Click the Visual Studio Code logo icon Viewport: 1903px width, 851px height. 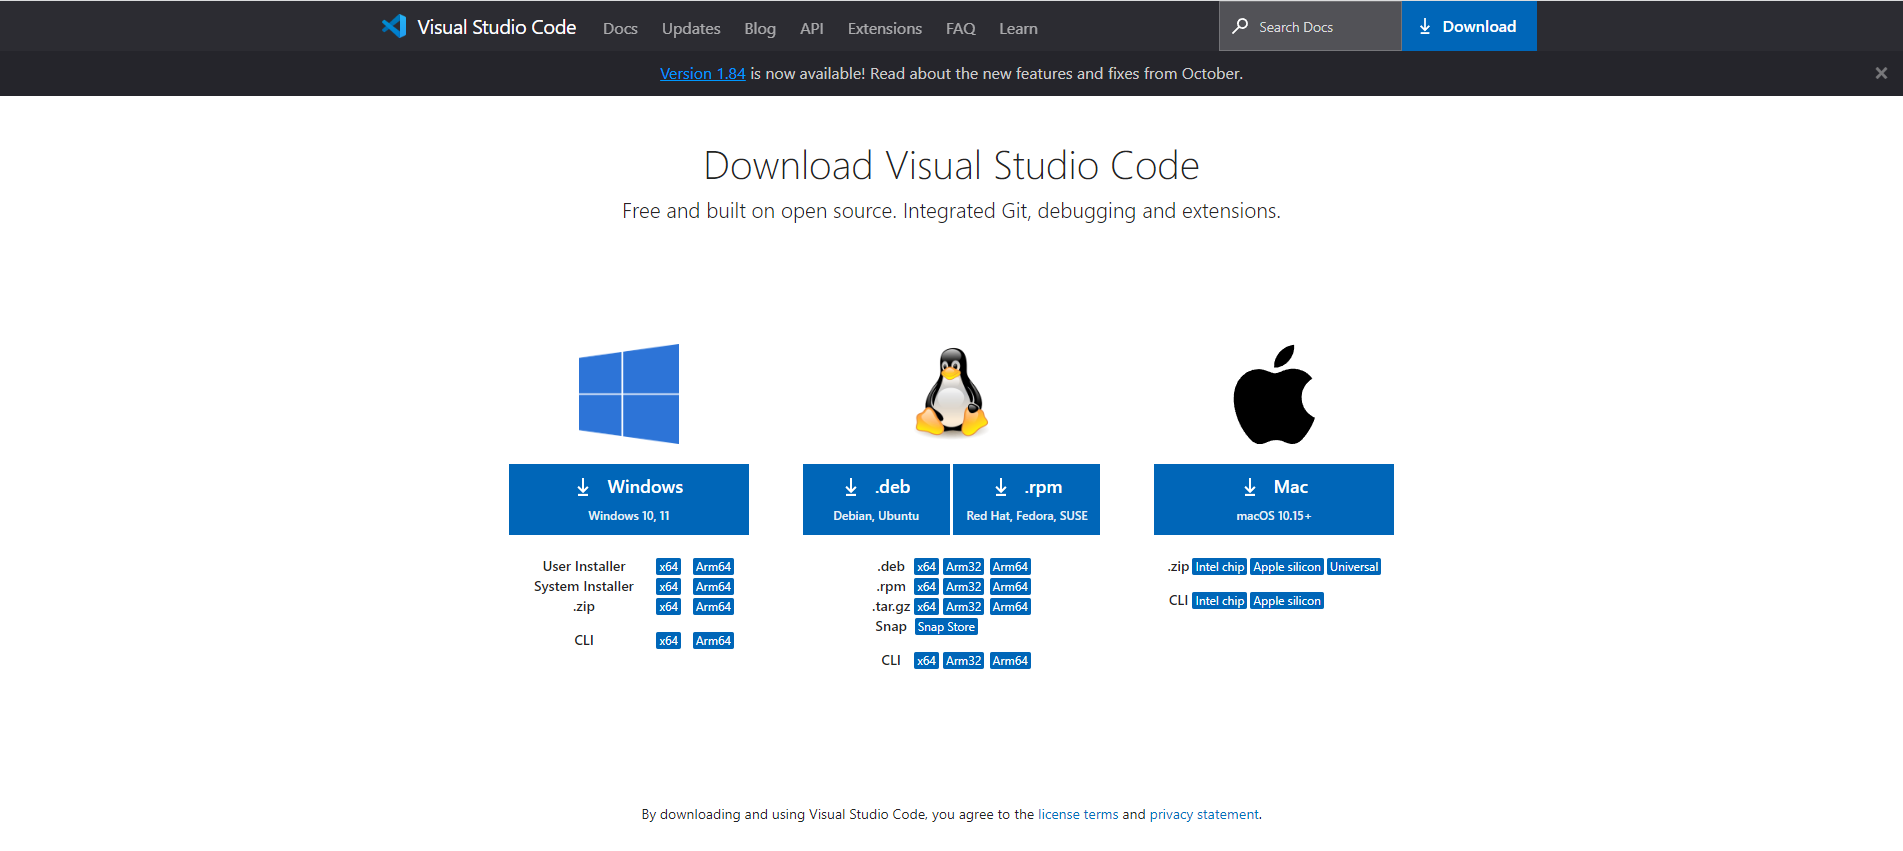click(393, 27)
